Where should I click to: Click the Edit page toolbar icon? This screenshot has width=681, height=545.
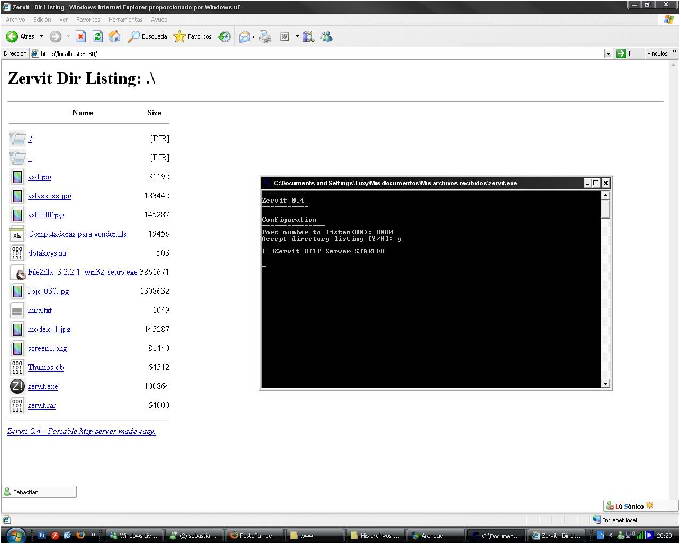click(x=284, y=37)
